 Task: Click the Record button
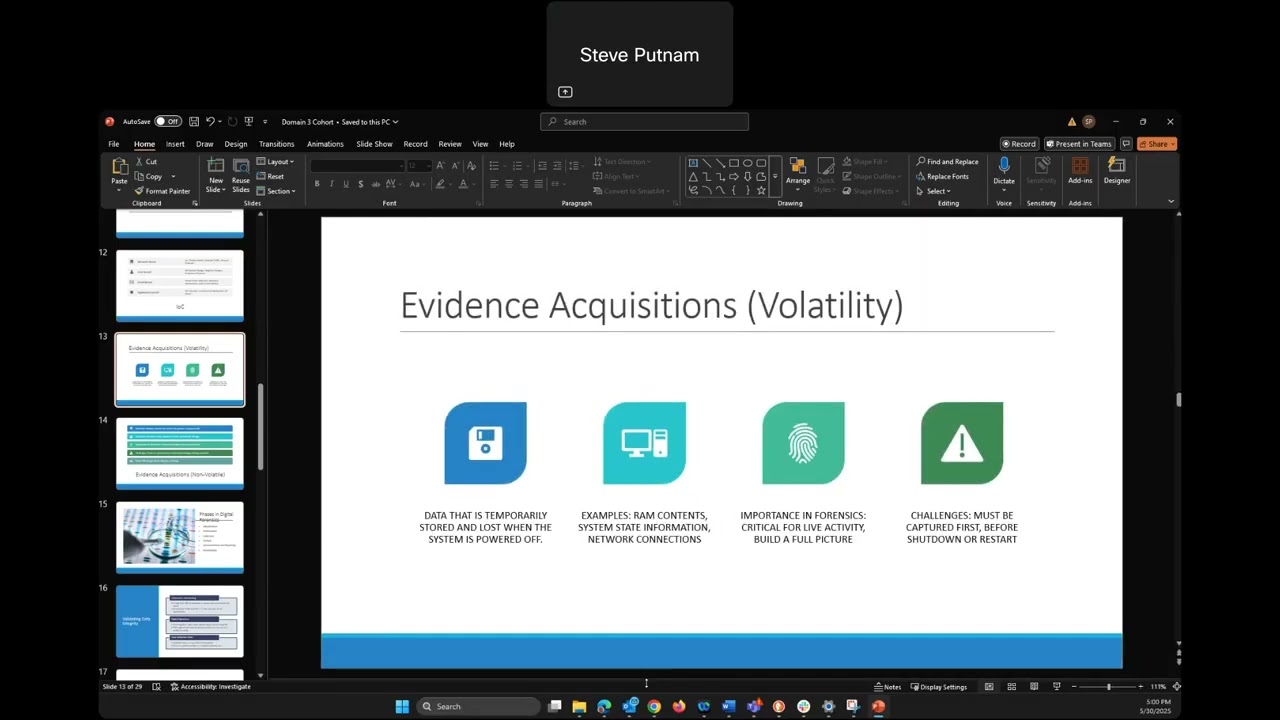point(1019,144)
